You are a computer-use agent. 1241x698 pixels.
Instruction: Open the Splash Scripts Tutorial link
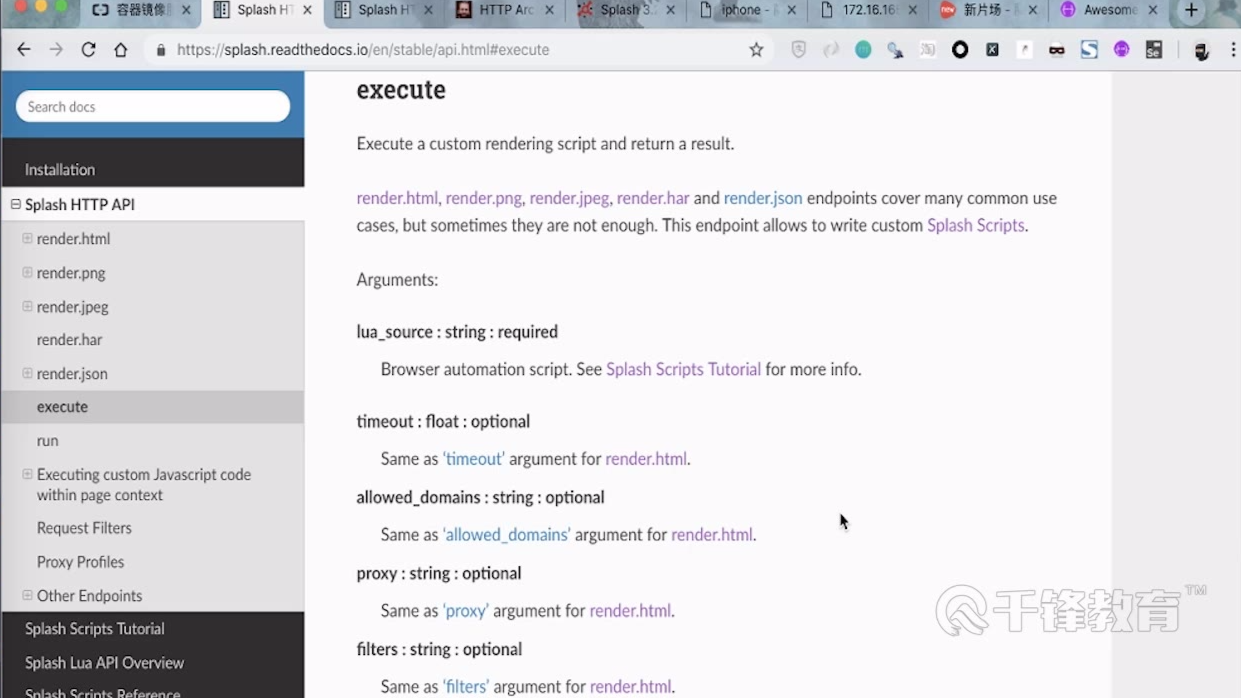click(683, 369)
